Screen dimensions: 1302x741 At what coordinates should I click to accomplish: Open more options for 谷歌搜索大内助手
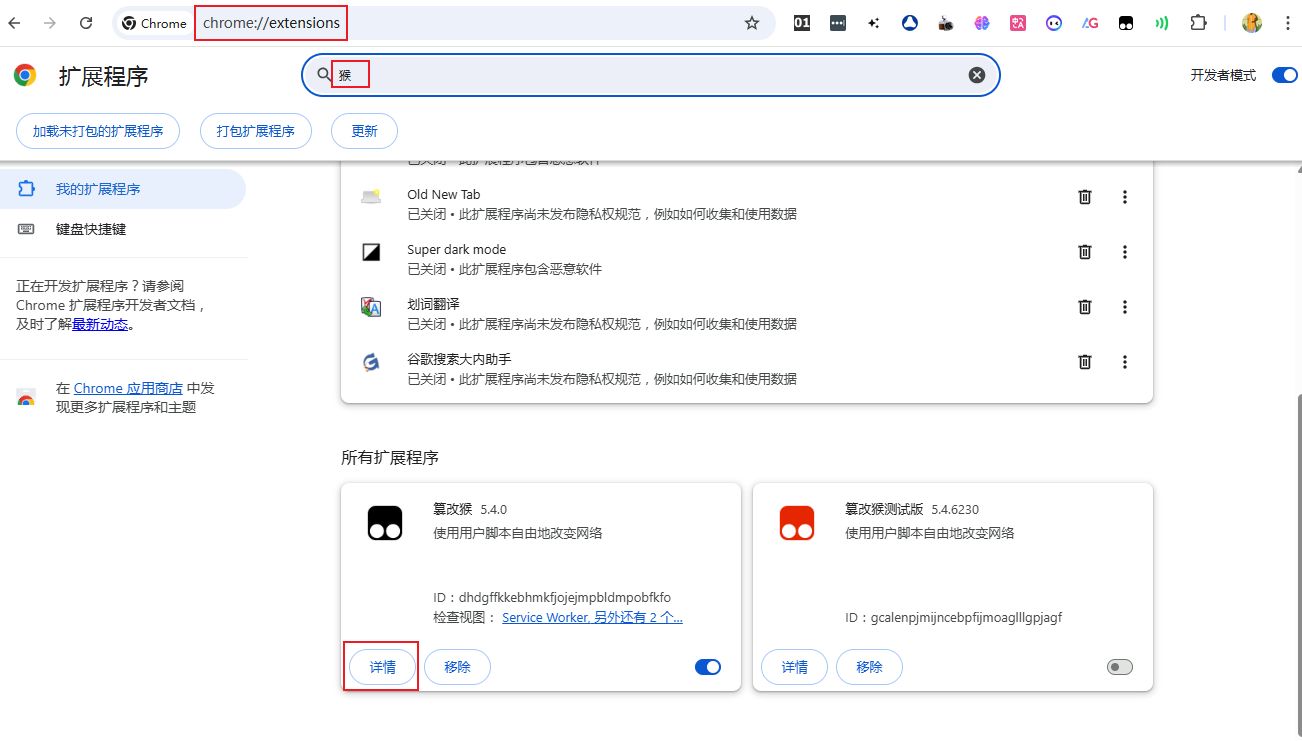point(1125,362)
